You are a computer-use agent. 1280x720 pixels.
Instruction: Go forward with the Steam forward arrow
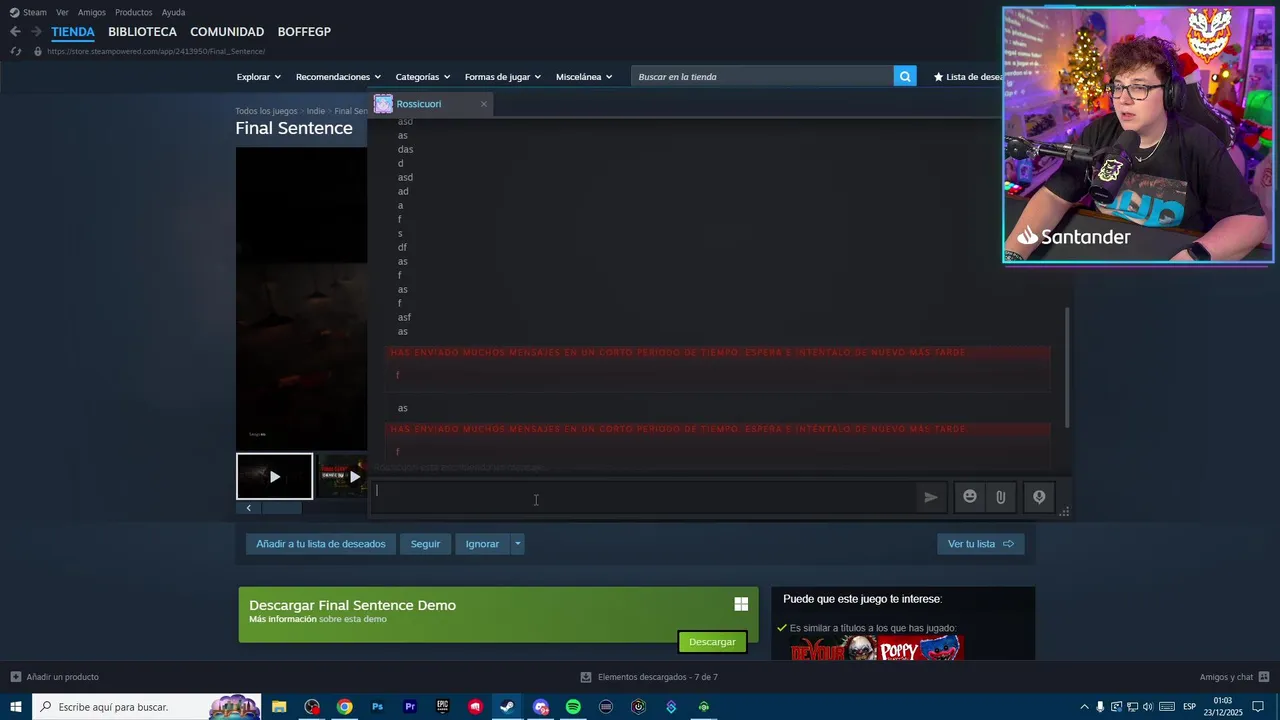click(36, 32)
